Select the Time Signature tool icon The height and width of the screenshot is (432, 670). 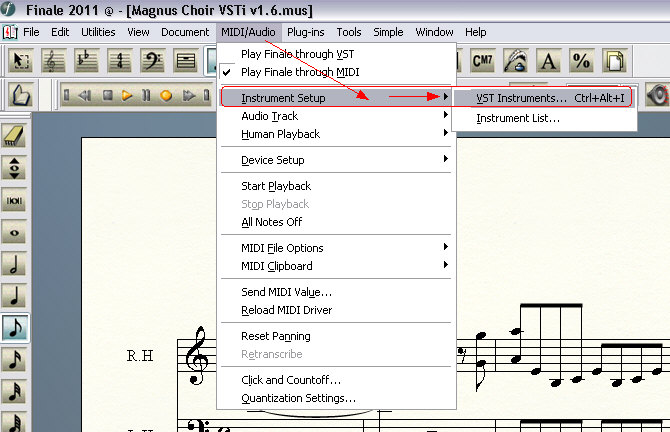pos(120,61)
